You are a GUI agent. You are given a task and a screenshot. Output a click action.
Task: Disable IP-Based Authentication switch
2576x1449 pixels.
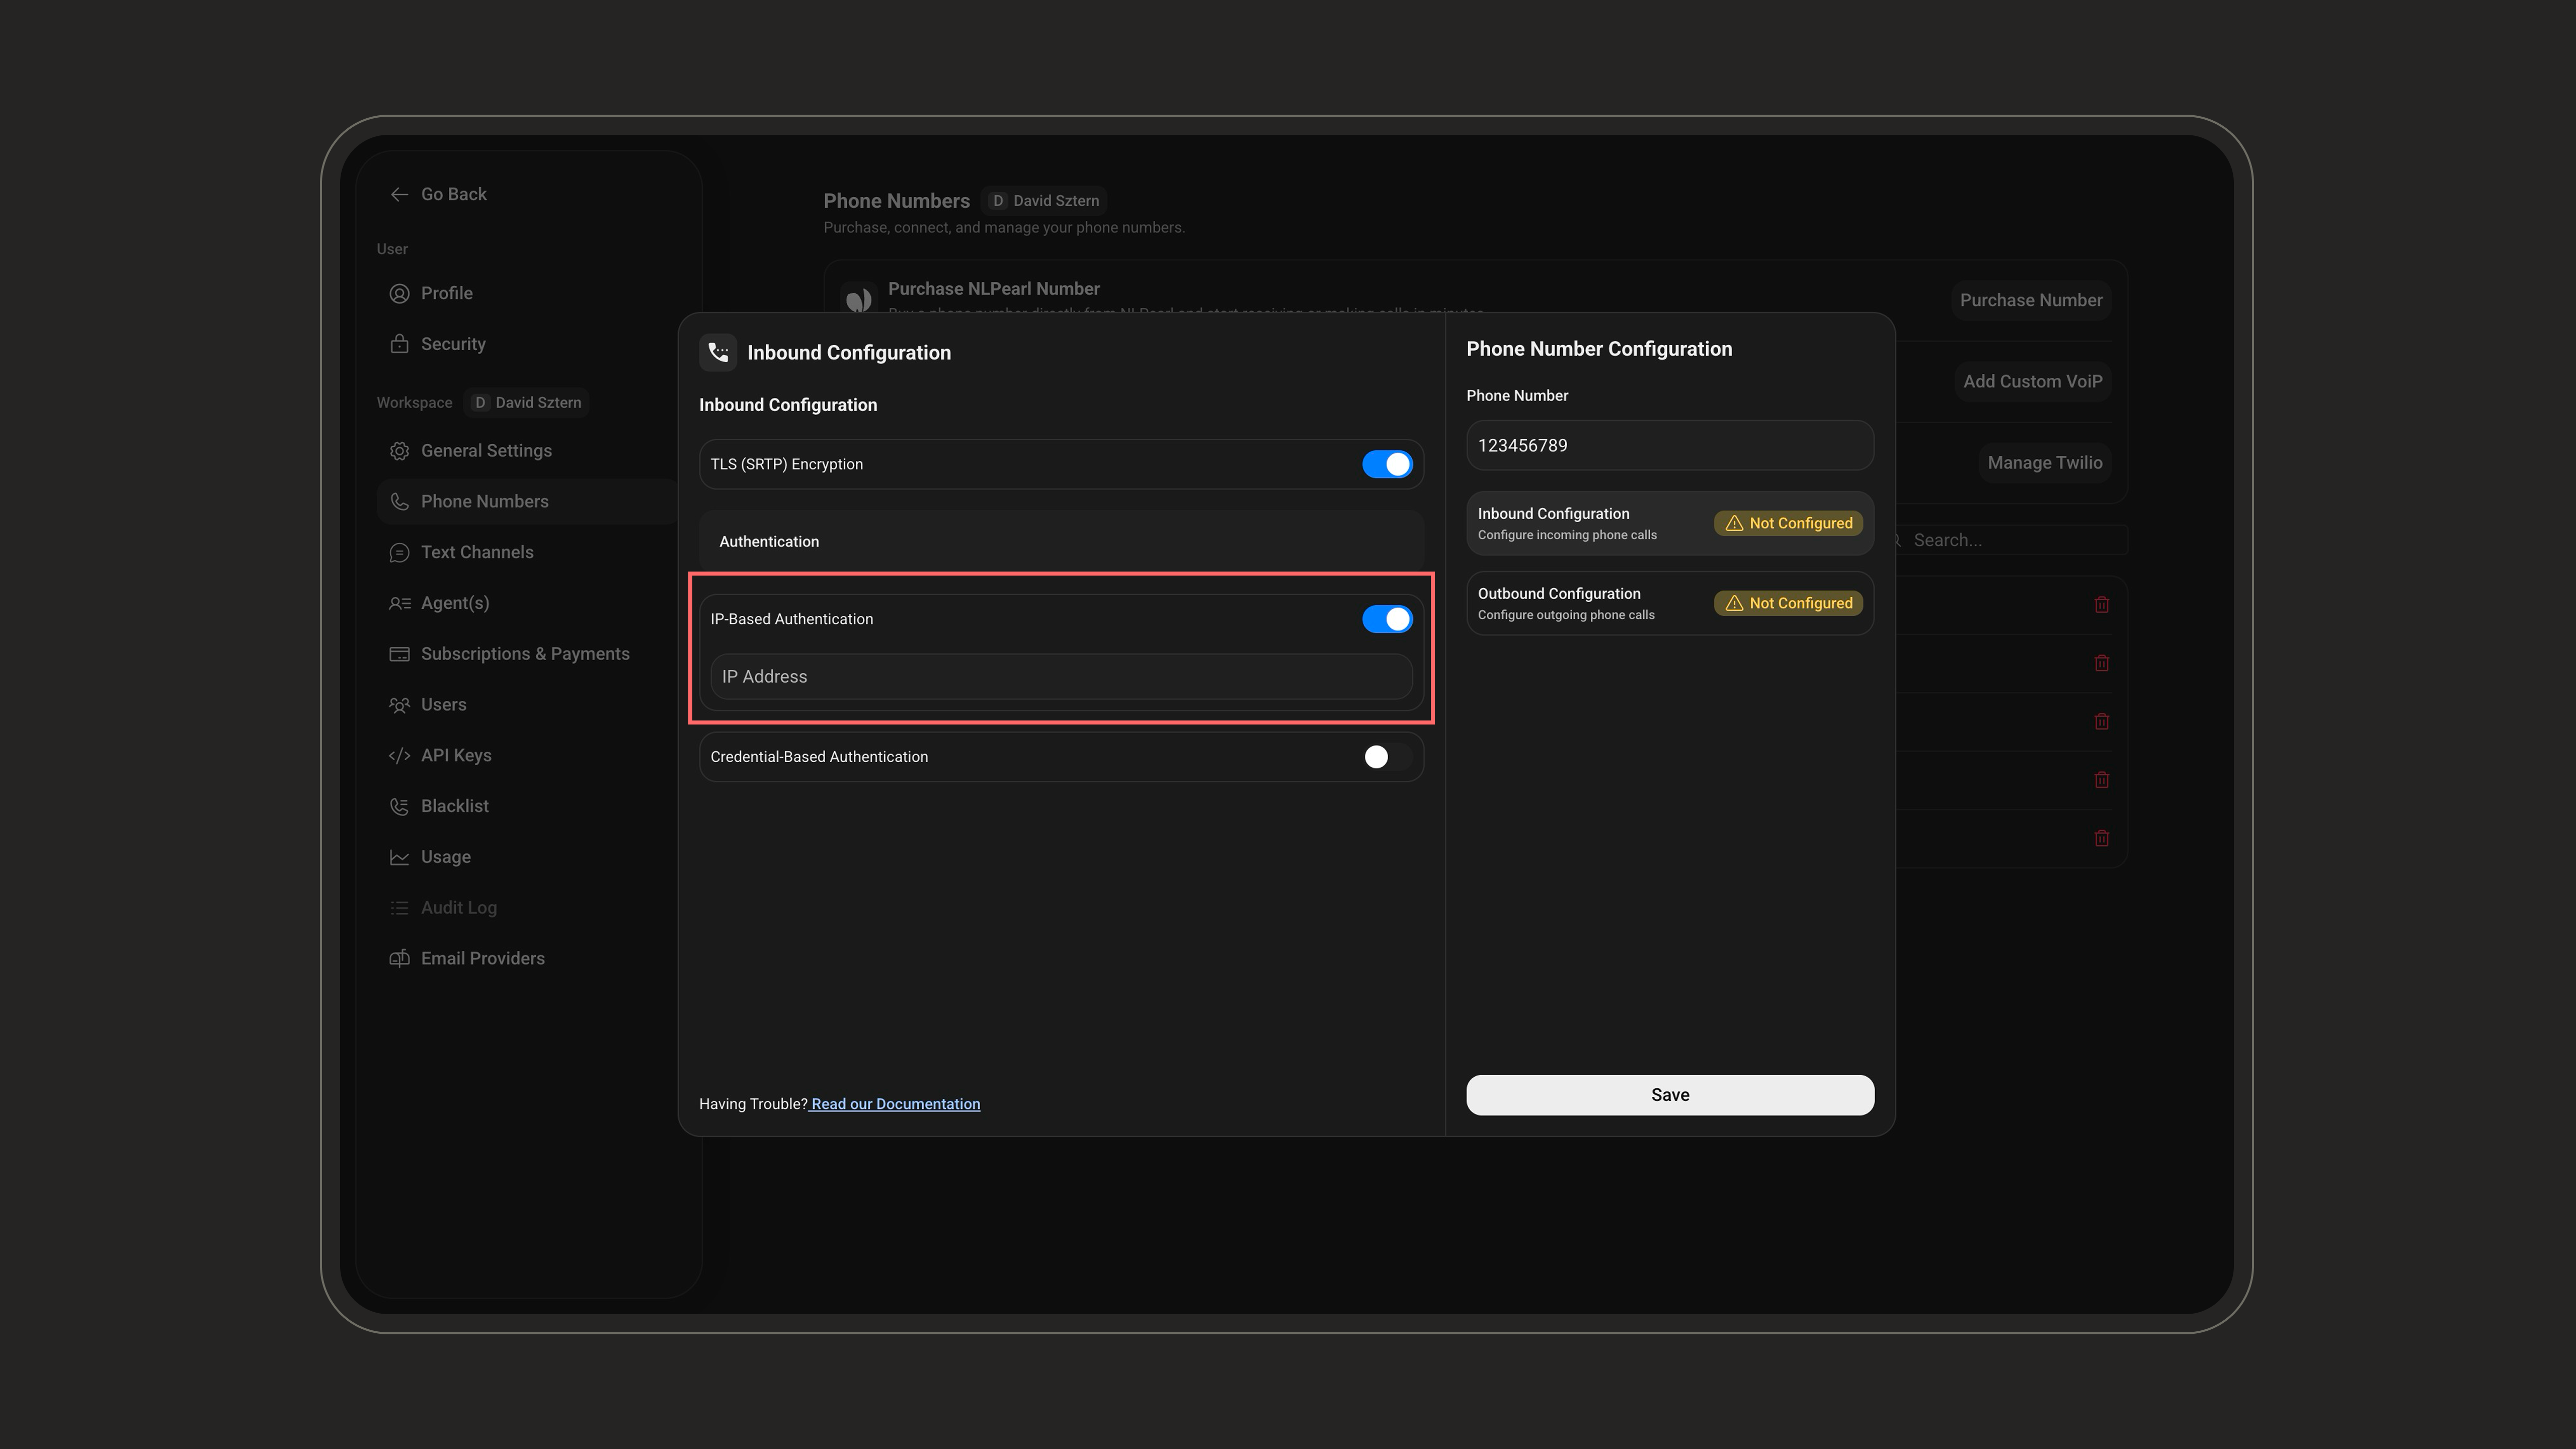tap(1387, 619)
